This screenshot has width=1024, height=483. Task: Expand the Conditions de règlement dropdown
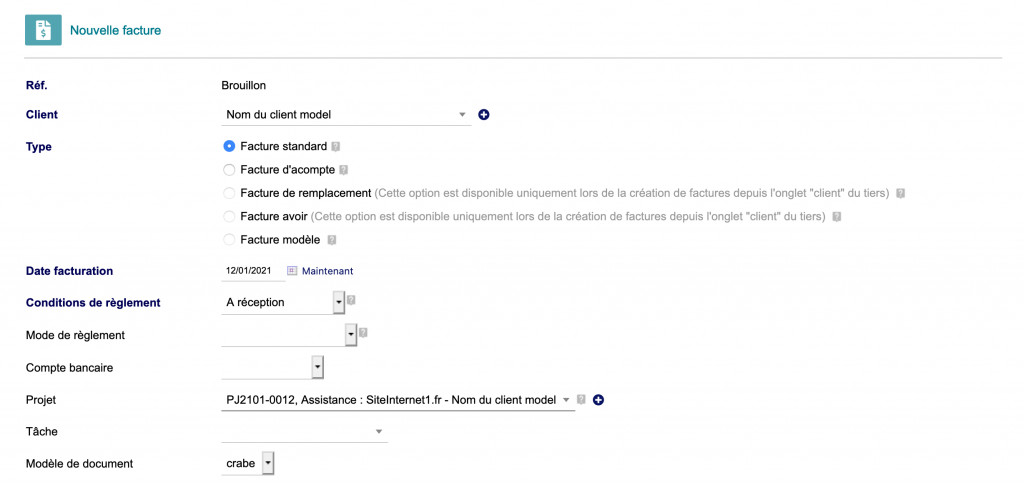click(x=338, y=302)
